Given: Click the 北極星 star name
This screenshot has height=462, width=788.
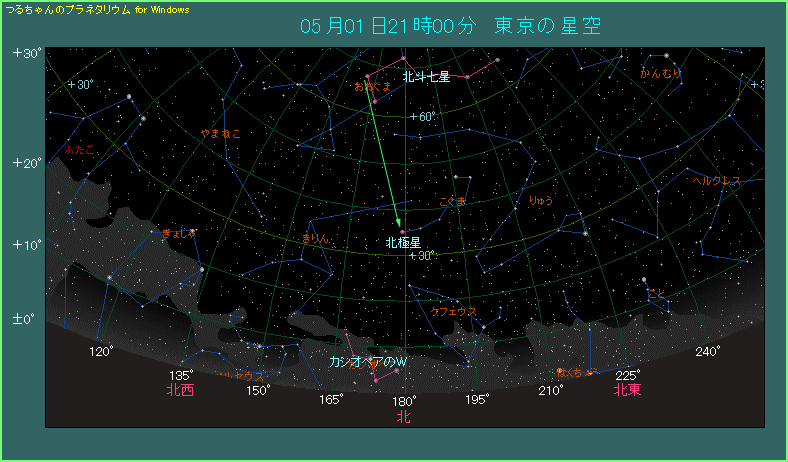Looking at the screenshot, I should [x=403, y=243].
